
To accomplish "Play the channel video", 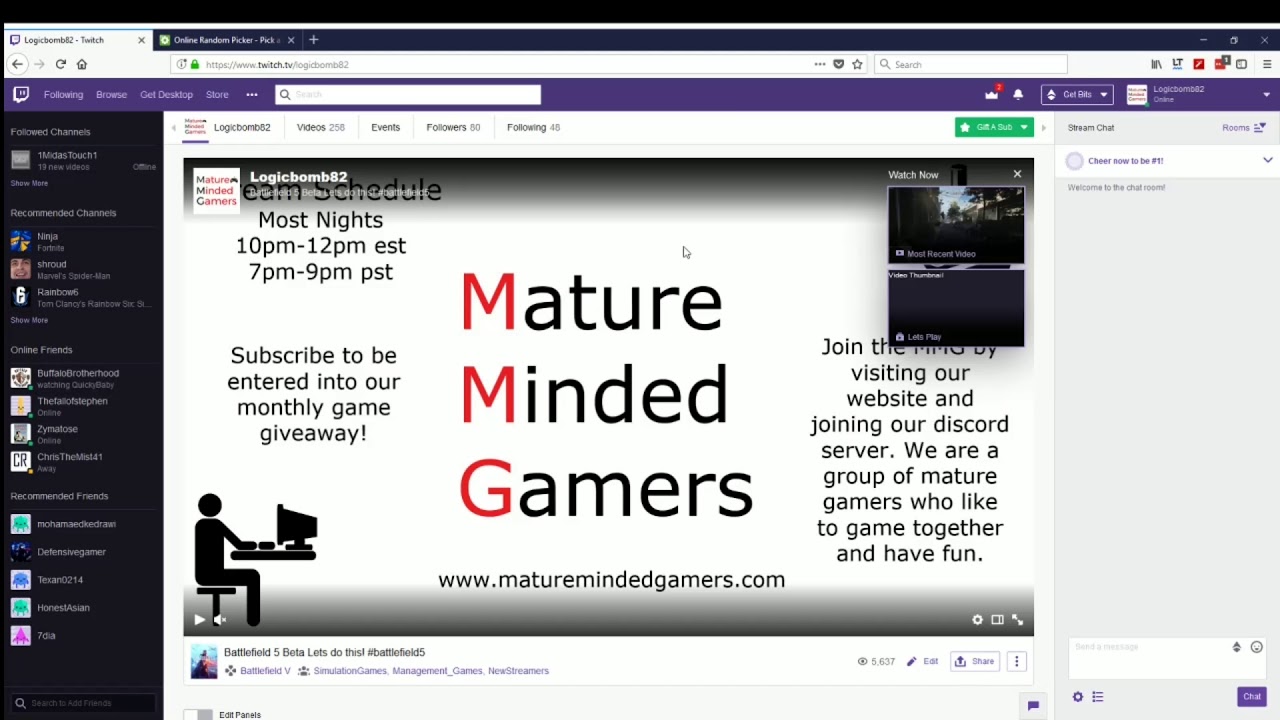I will pyautogui.click(x=199, y=620).
